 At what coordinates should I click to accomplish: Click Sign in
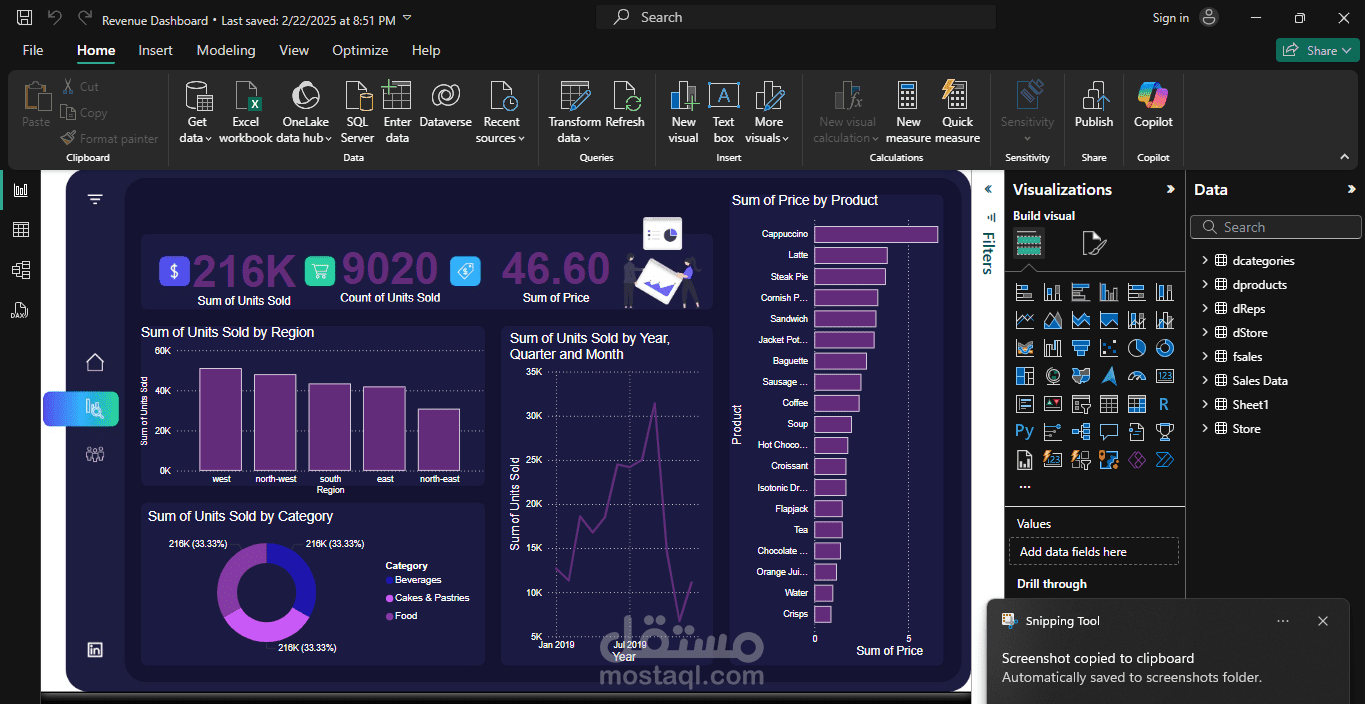1170,18
